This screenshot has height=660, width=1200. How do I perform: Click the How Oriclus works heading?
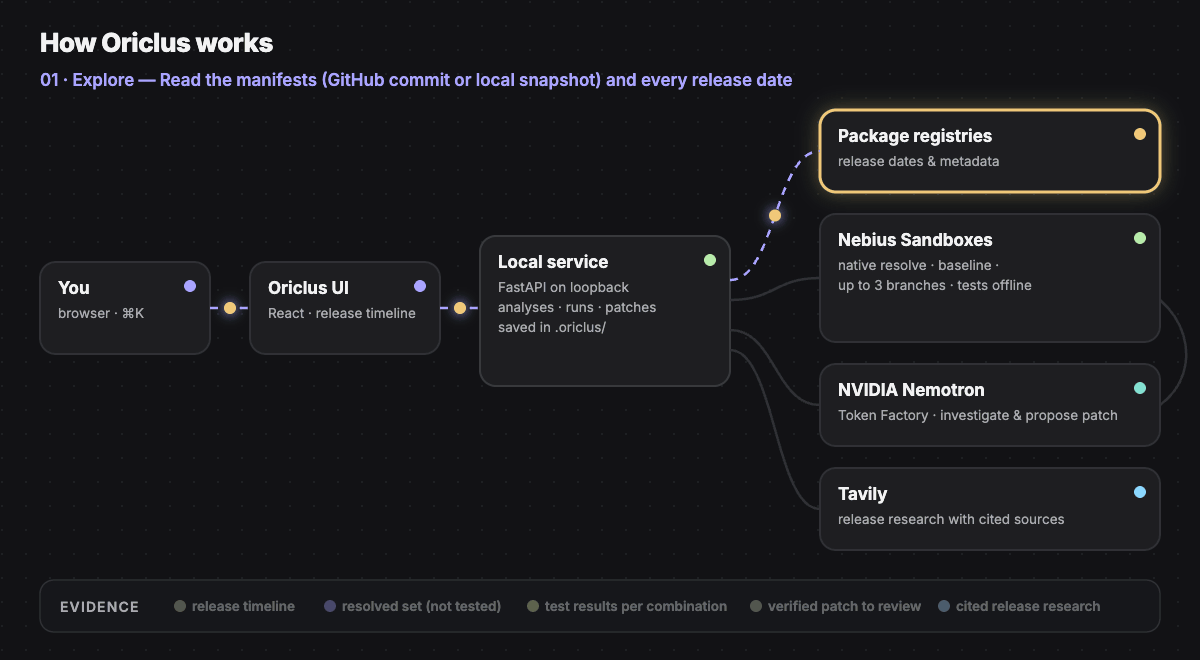pyautogui.click(x=156, y=43)
